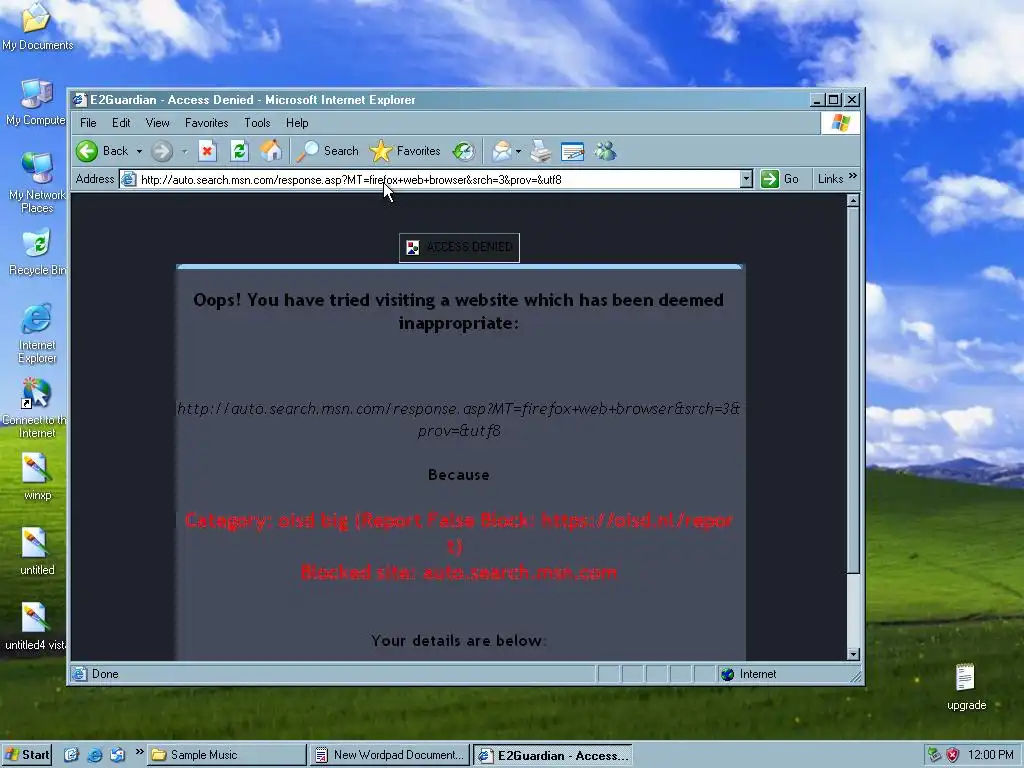The image size is (1024, 768).
Task: Expand Quick Launch overflow chevron
Action: pos(139,752)
